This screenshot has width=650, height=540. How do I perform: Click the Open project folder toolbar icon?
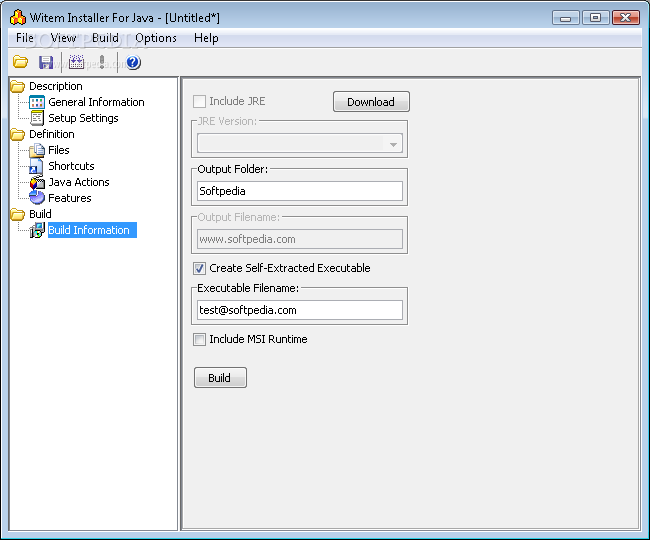[x=20, y=62]
